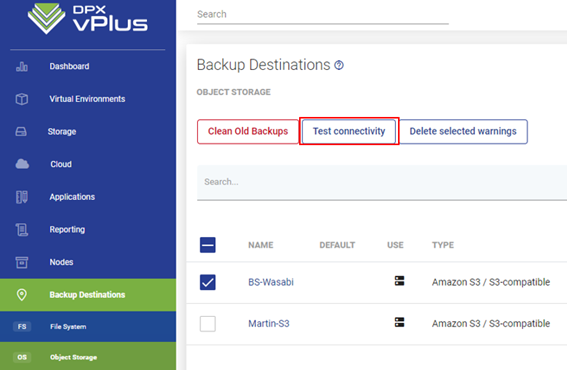
Task: Click the DPX vPlus logo
Action: [x=88, y=19]
